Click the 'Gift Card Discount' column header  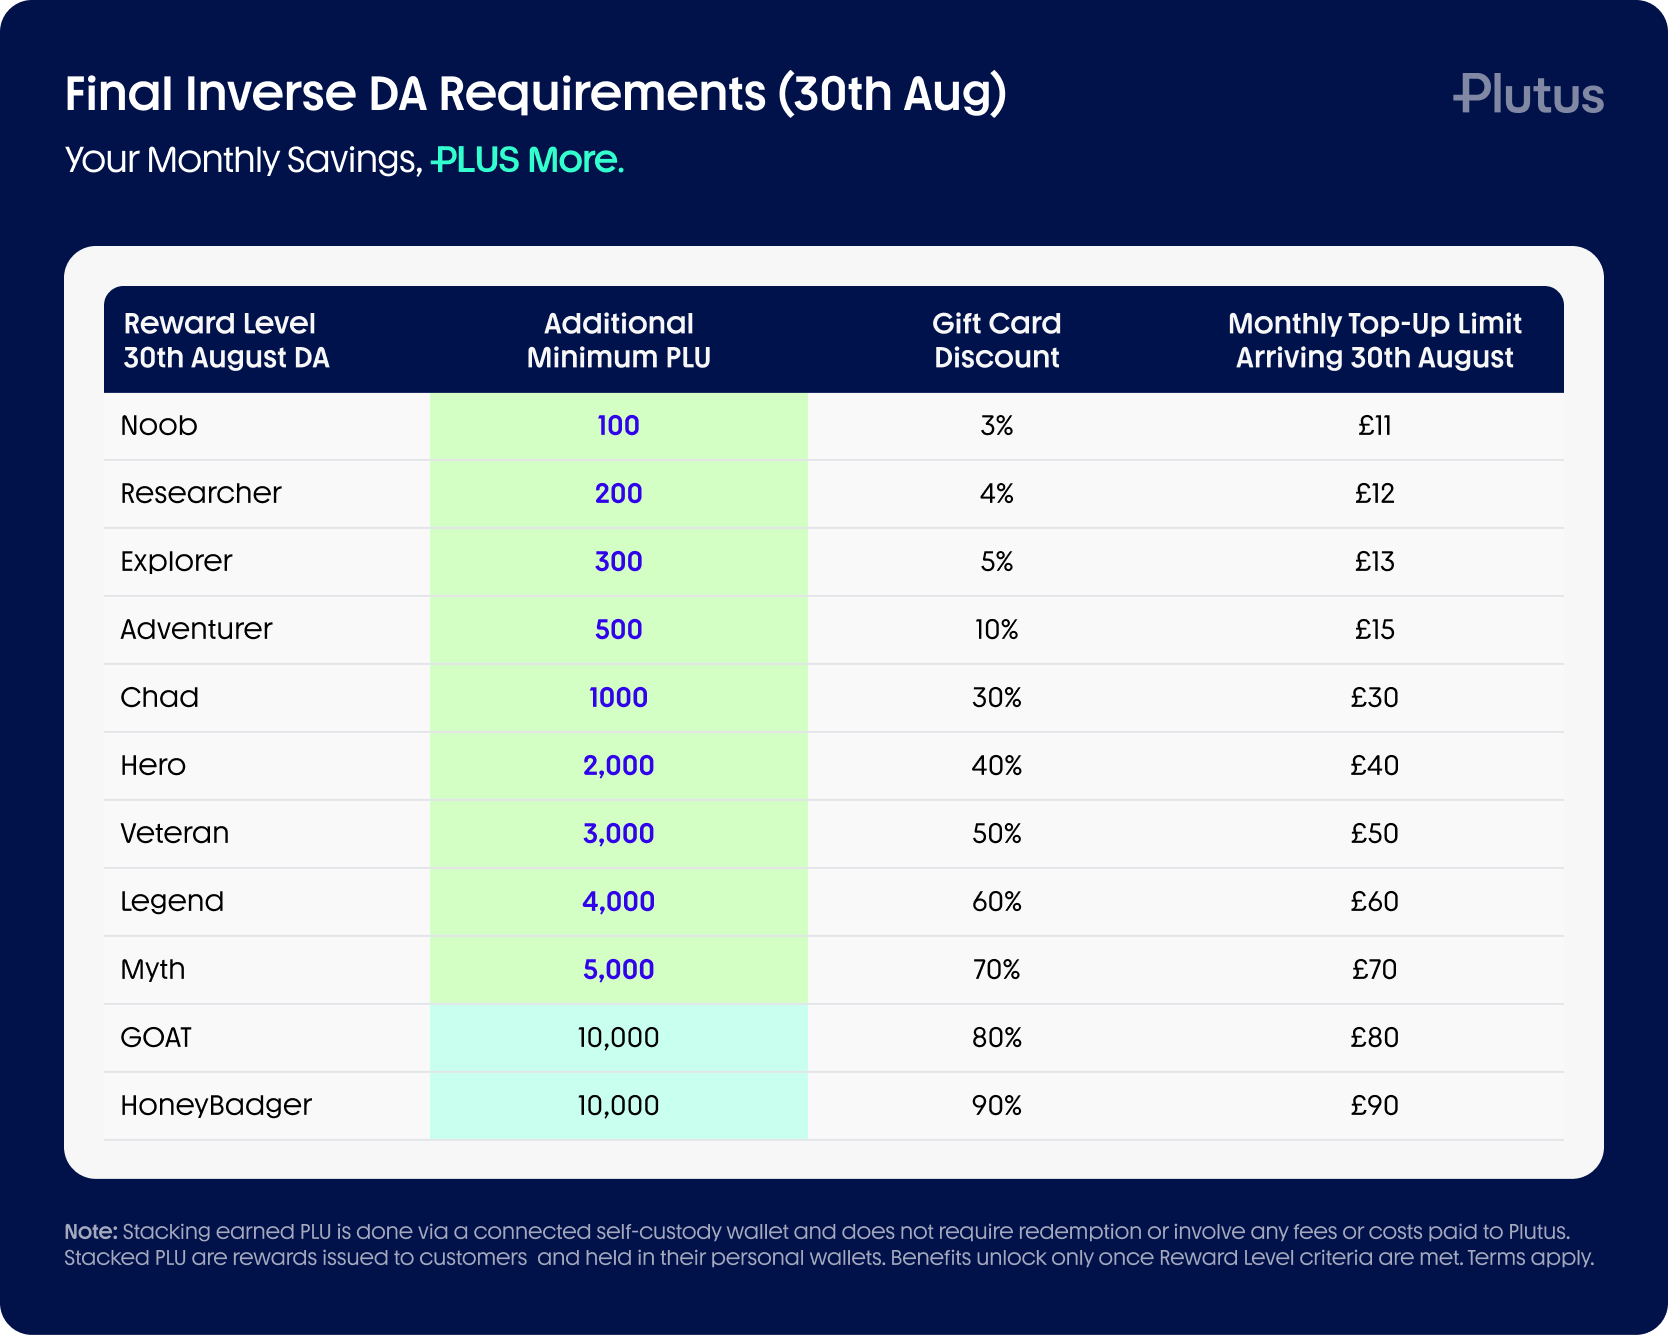click(x=996, y=340)
